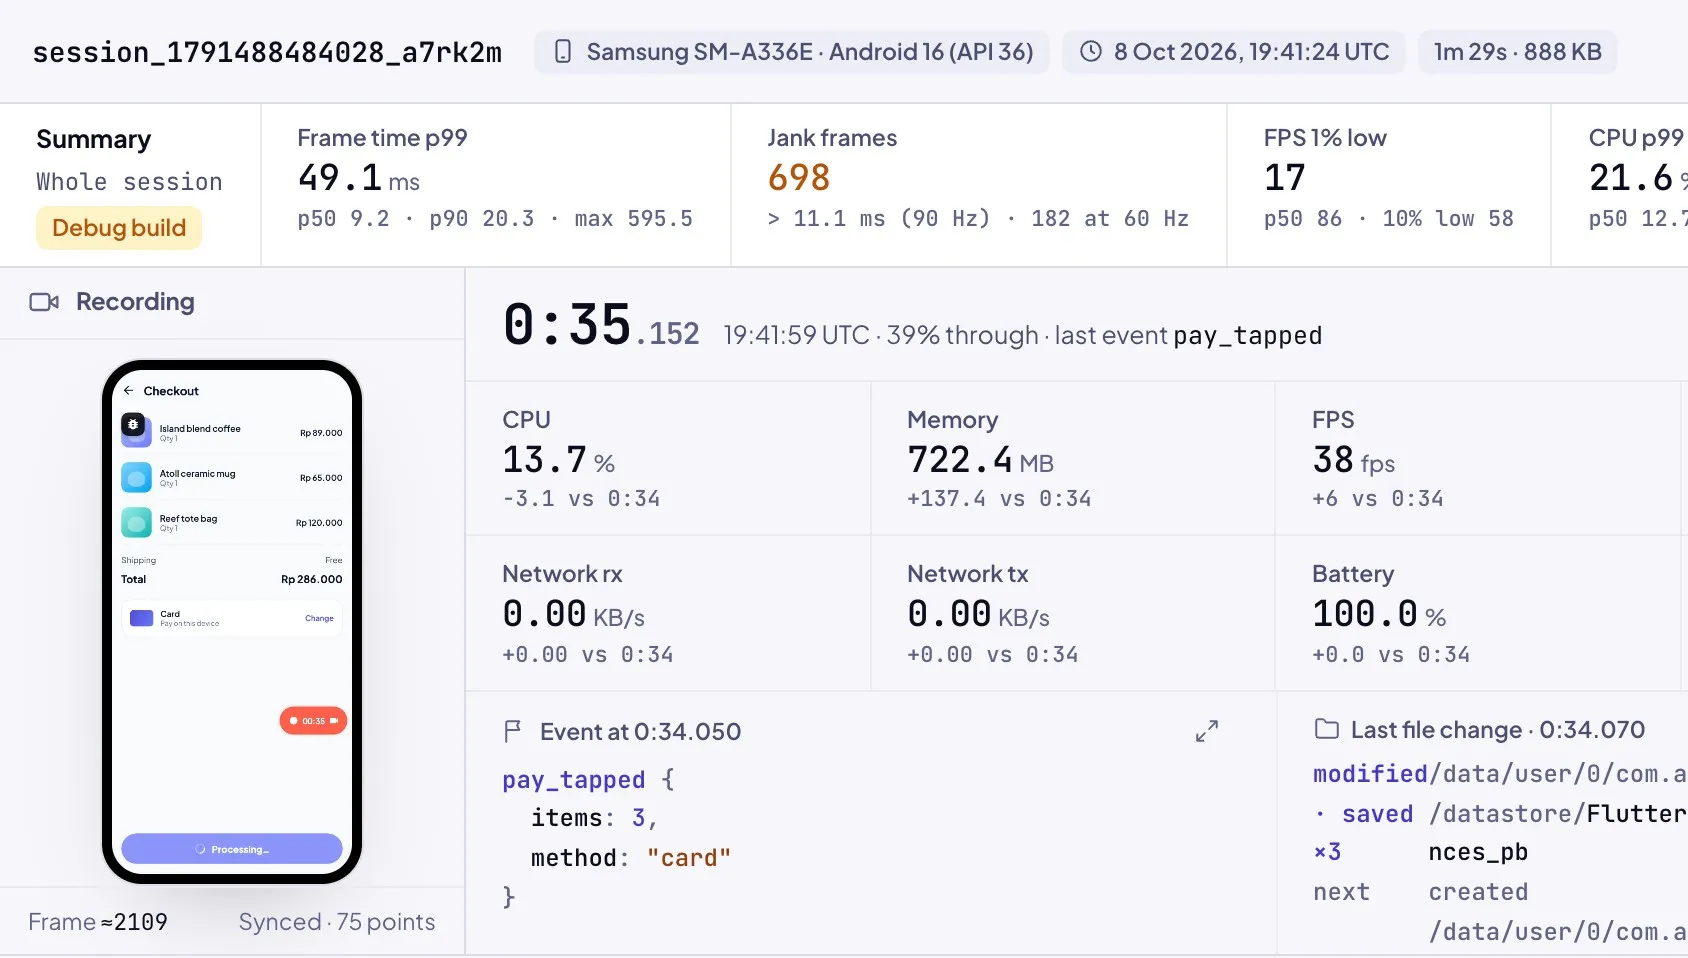
Task: Click the red 00:35 recording pill
Action: (x=313, y=721)
